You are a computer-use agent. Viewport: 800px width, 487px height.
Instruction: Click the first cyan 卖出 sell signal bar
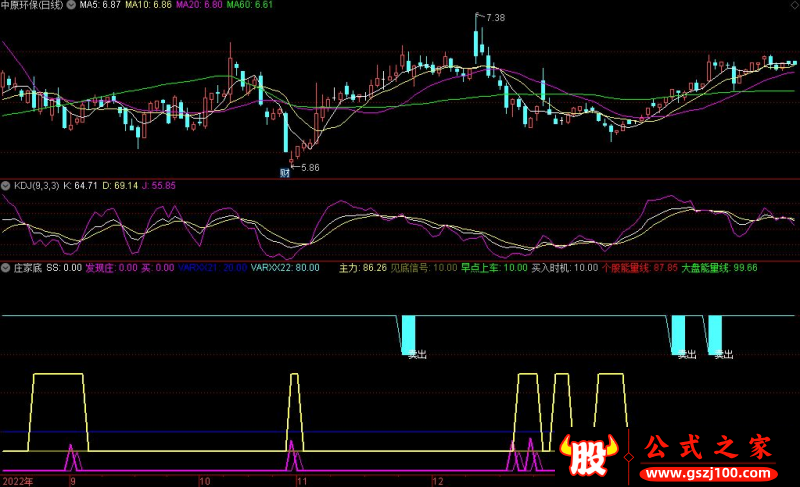410,334
